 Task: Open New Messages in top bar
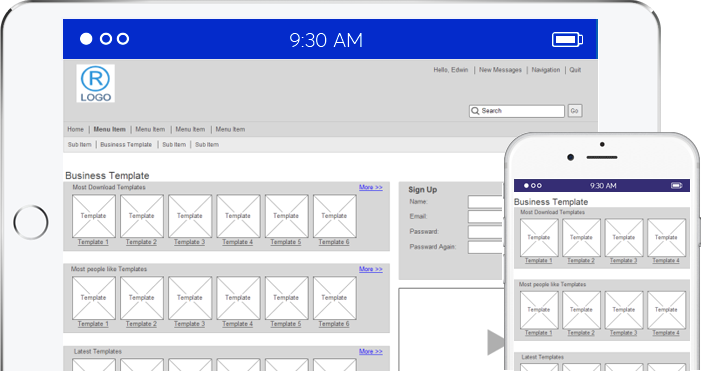click(500, 70)
